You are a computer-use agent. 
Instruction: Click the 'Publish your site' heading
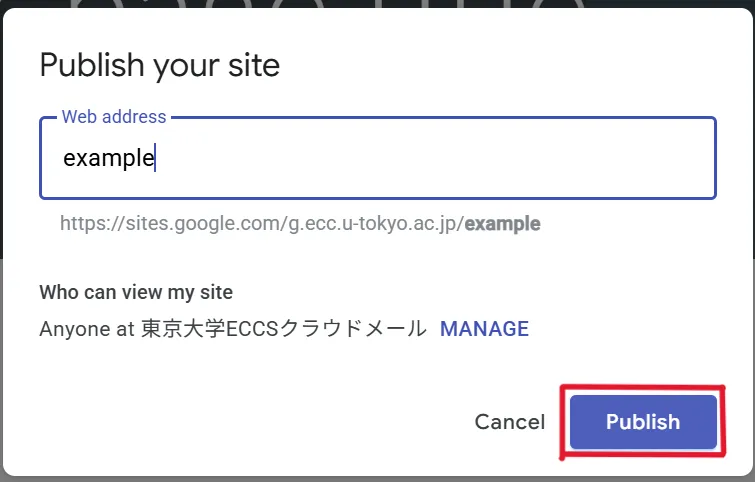coord(159,66)
